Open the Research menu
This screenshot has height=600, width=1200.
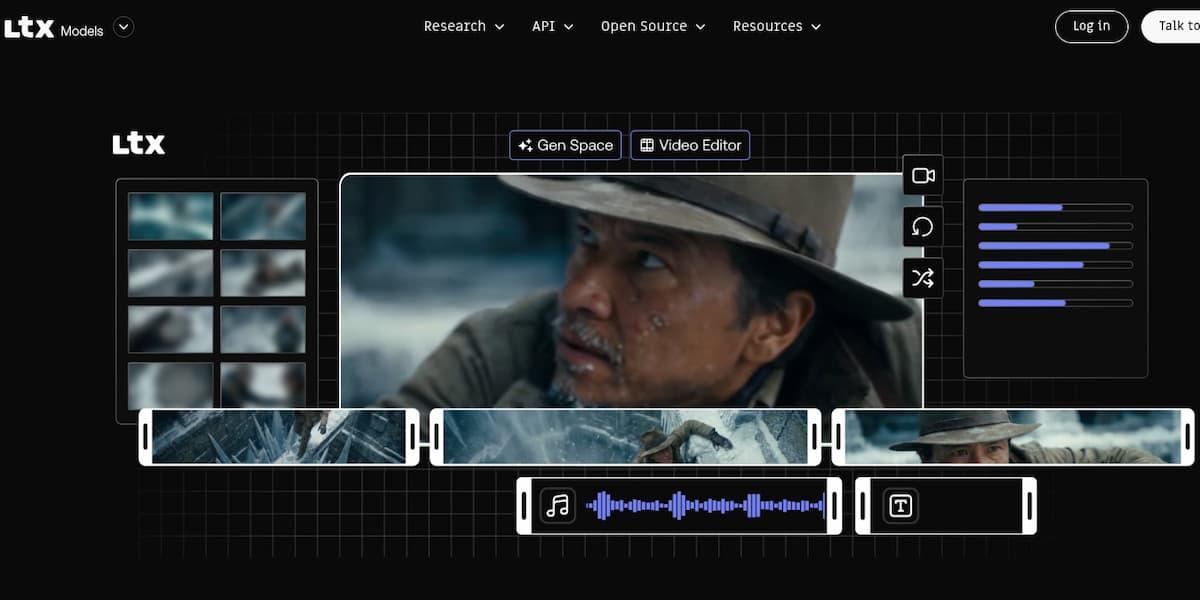pos(464,27)
